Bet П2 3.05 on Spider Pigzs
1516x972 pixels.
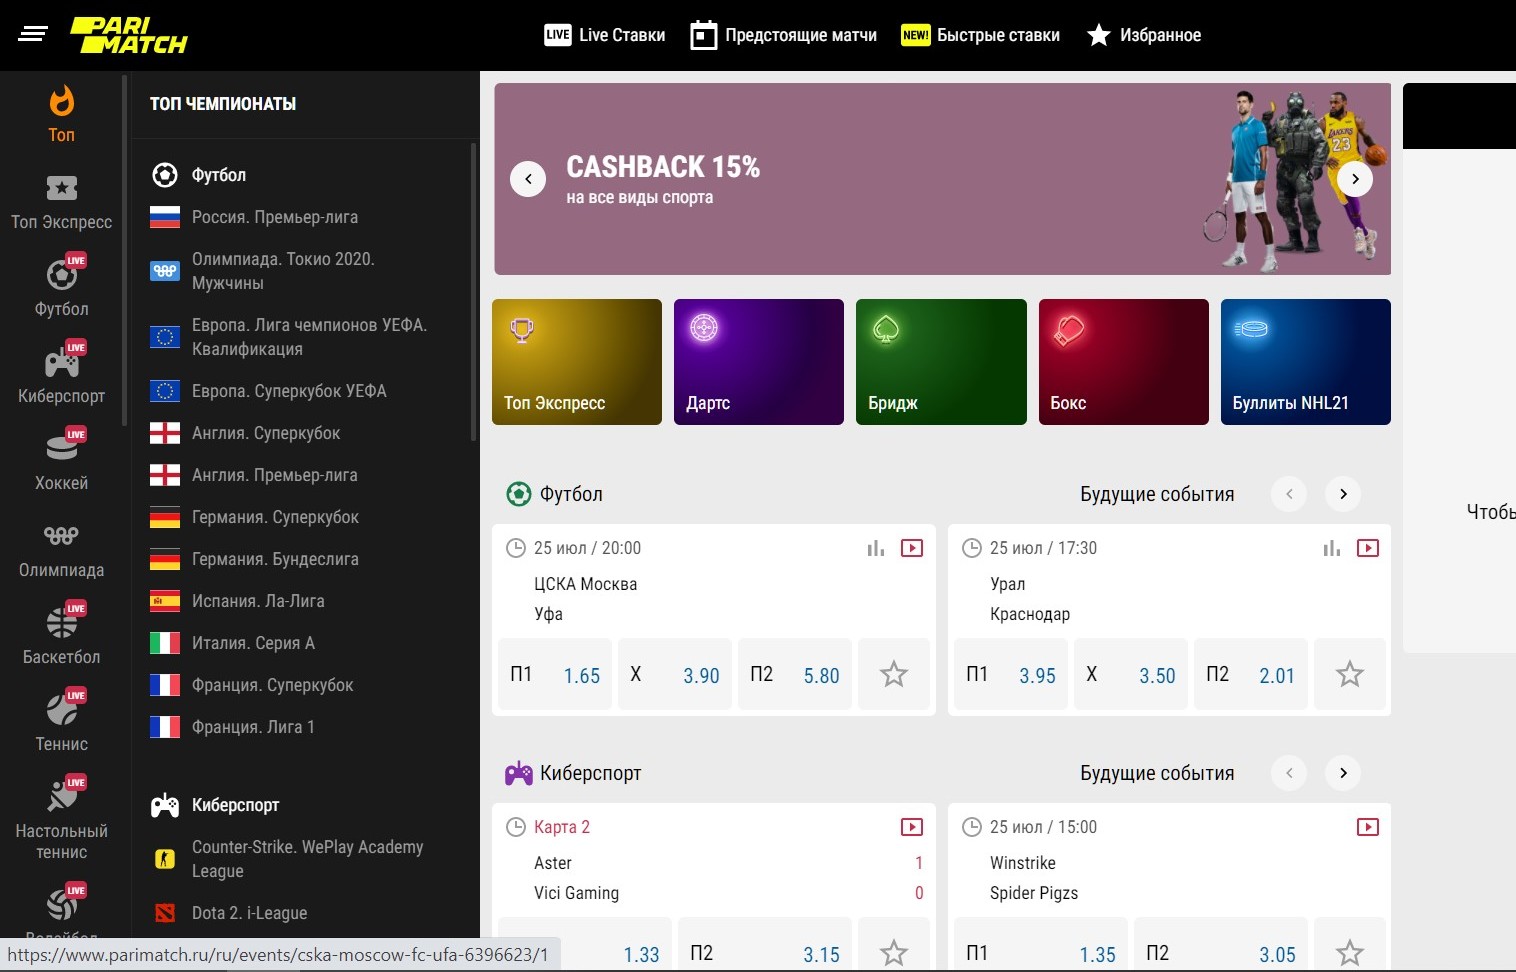pyautogui.click(x=1221, y=944)
